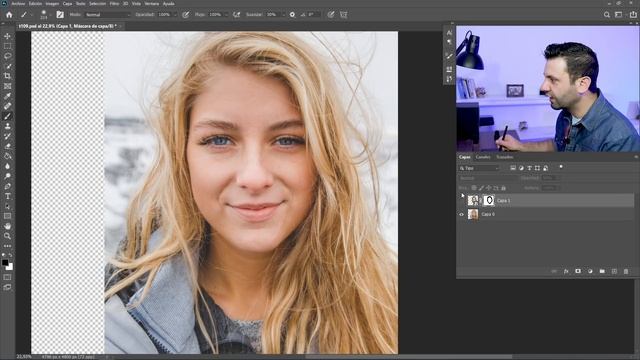This screenshot has height=360, width=640.
Task: Switch foreground and background colors arrow
Action: pos(10,255)
